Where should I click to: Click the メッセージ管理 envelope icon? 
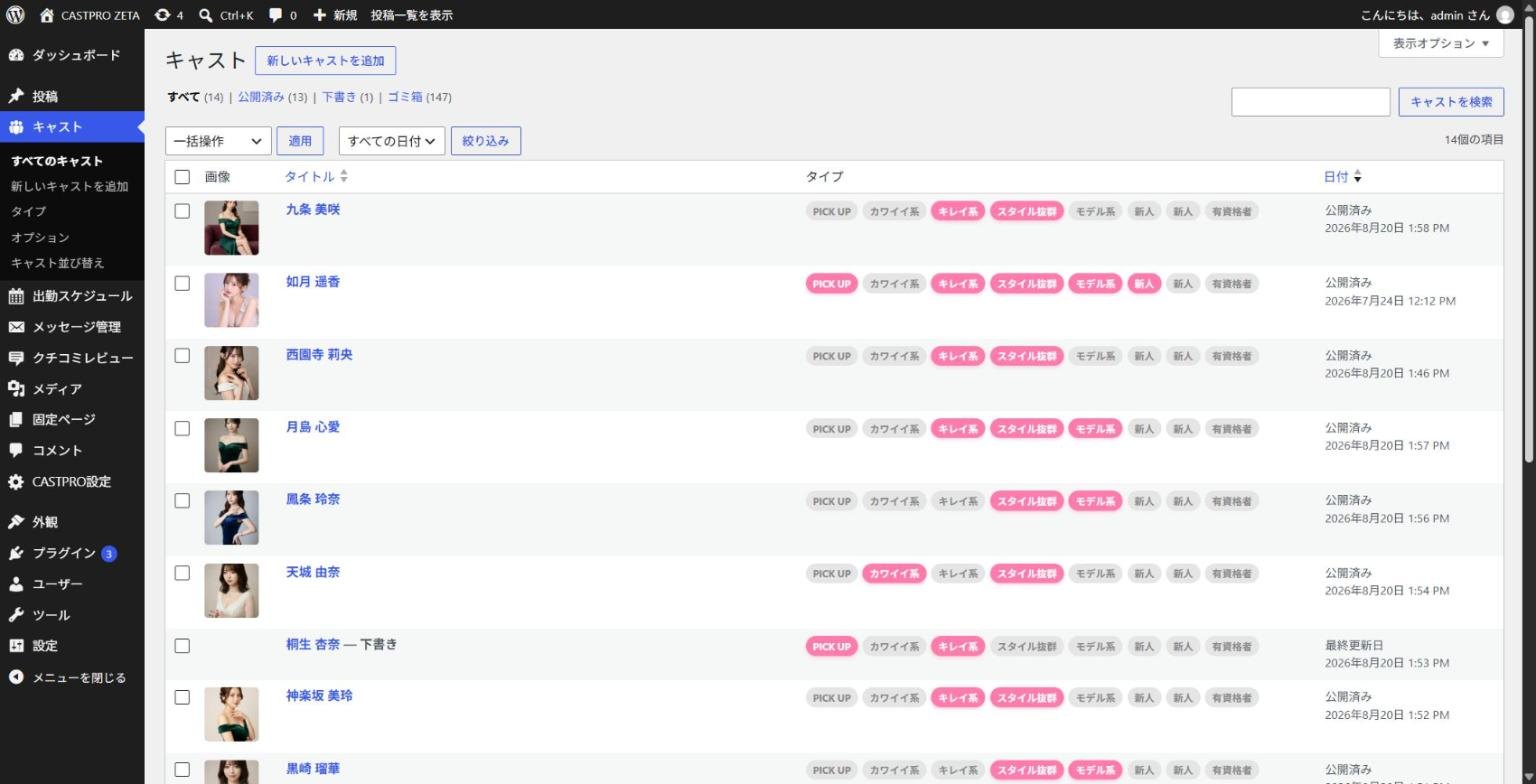pos(16,327)
